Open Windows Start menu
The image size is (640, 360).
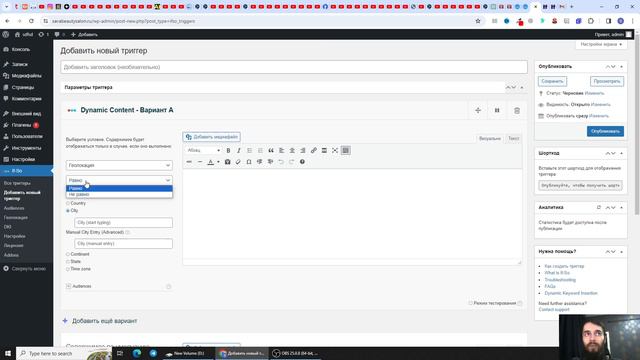[8, 353]
